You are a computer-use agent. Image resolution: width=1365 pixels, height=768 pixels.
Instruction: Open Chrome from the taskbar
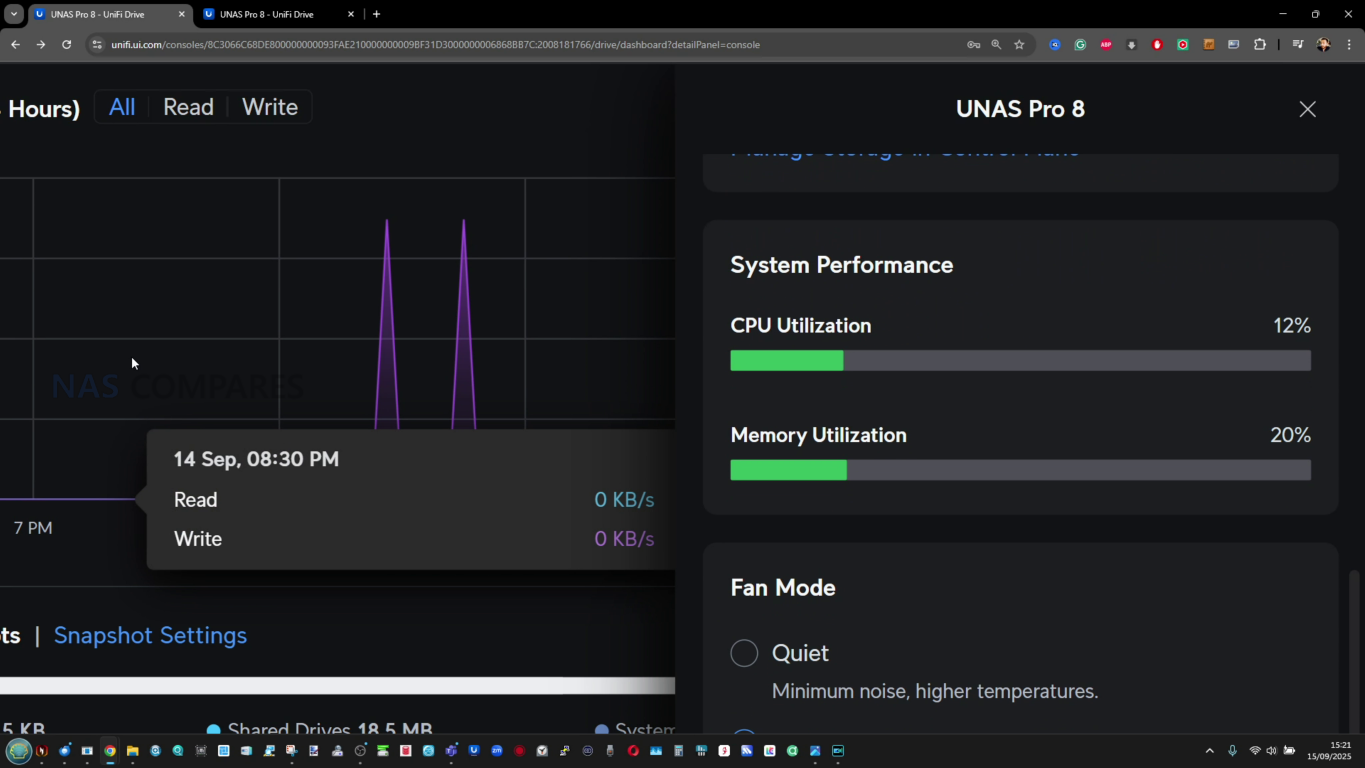pyautogui.click(x=110, y=751)
